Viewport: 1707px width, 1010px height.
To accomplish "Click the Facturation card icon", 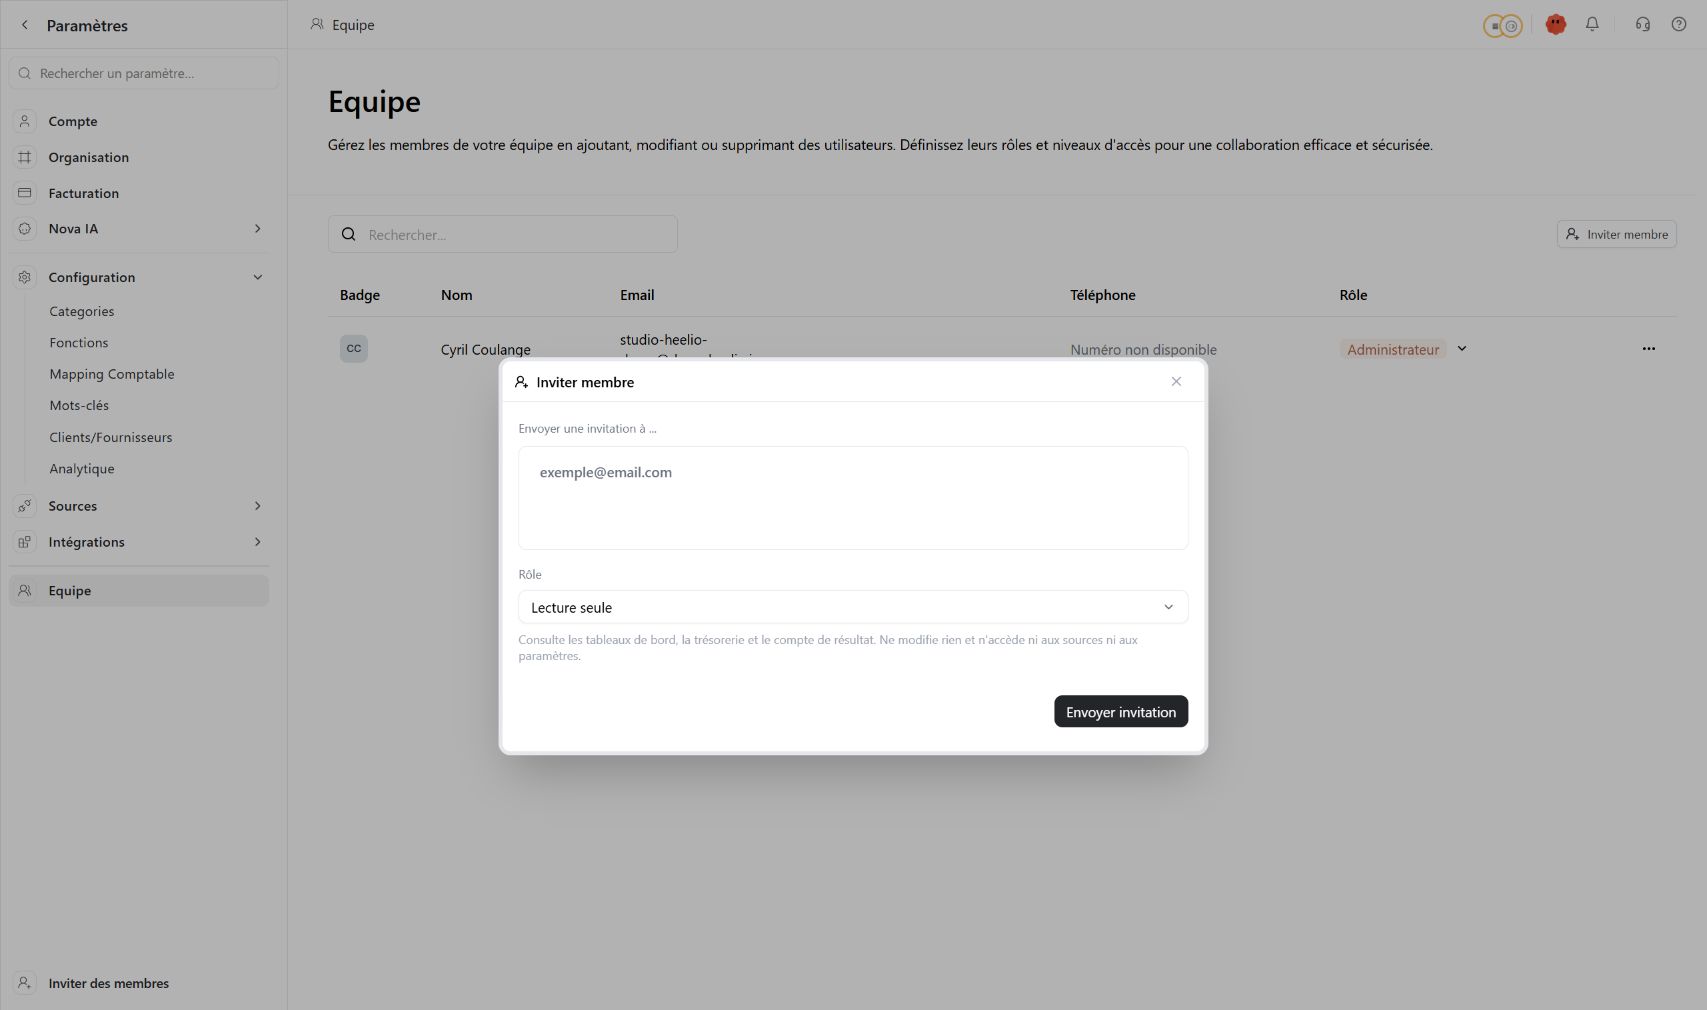I will pyautogui.click(x=25, y=193).
